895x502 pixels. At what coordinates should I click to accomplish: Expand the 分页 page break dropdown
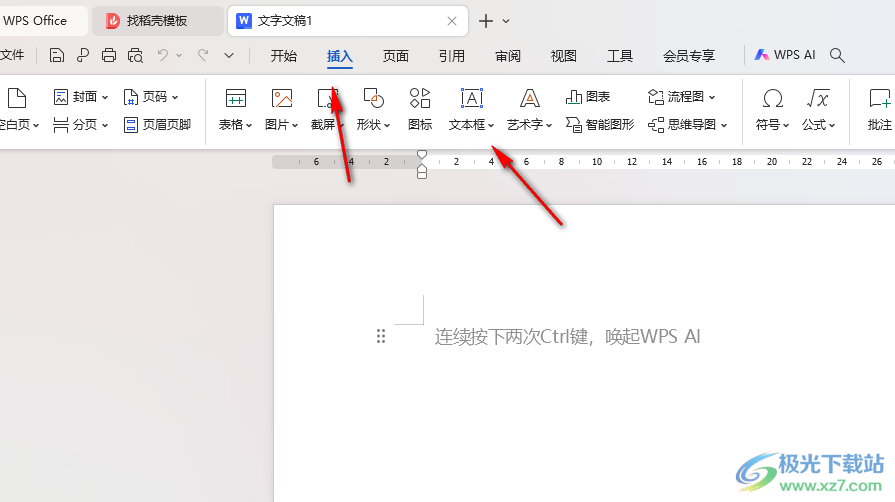pos(105,125)
